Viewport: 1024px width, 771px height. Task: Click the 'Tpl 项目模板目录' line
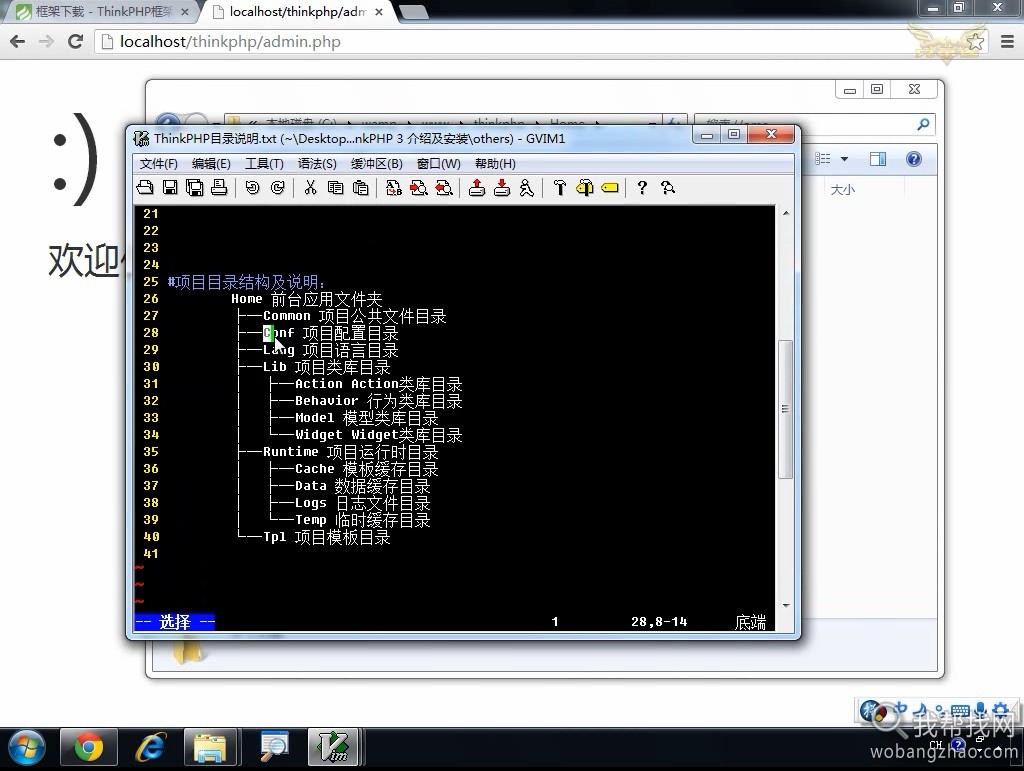[327, 537]
